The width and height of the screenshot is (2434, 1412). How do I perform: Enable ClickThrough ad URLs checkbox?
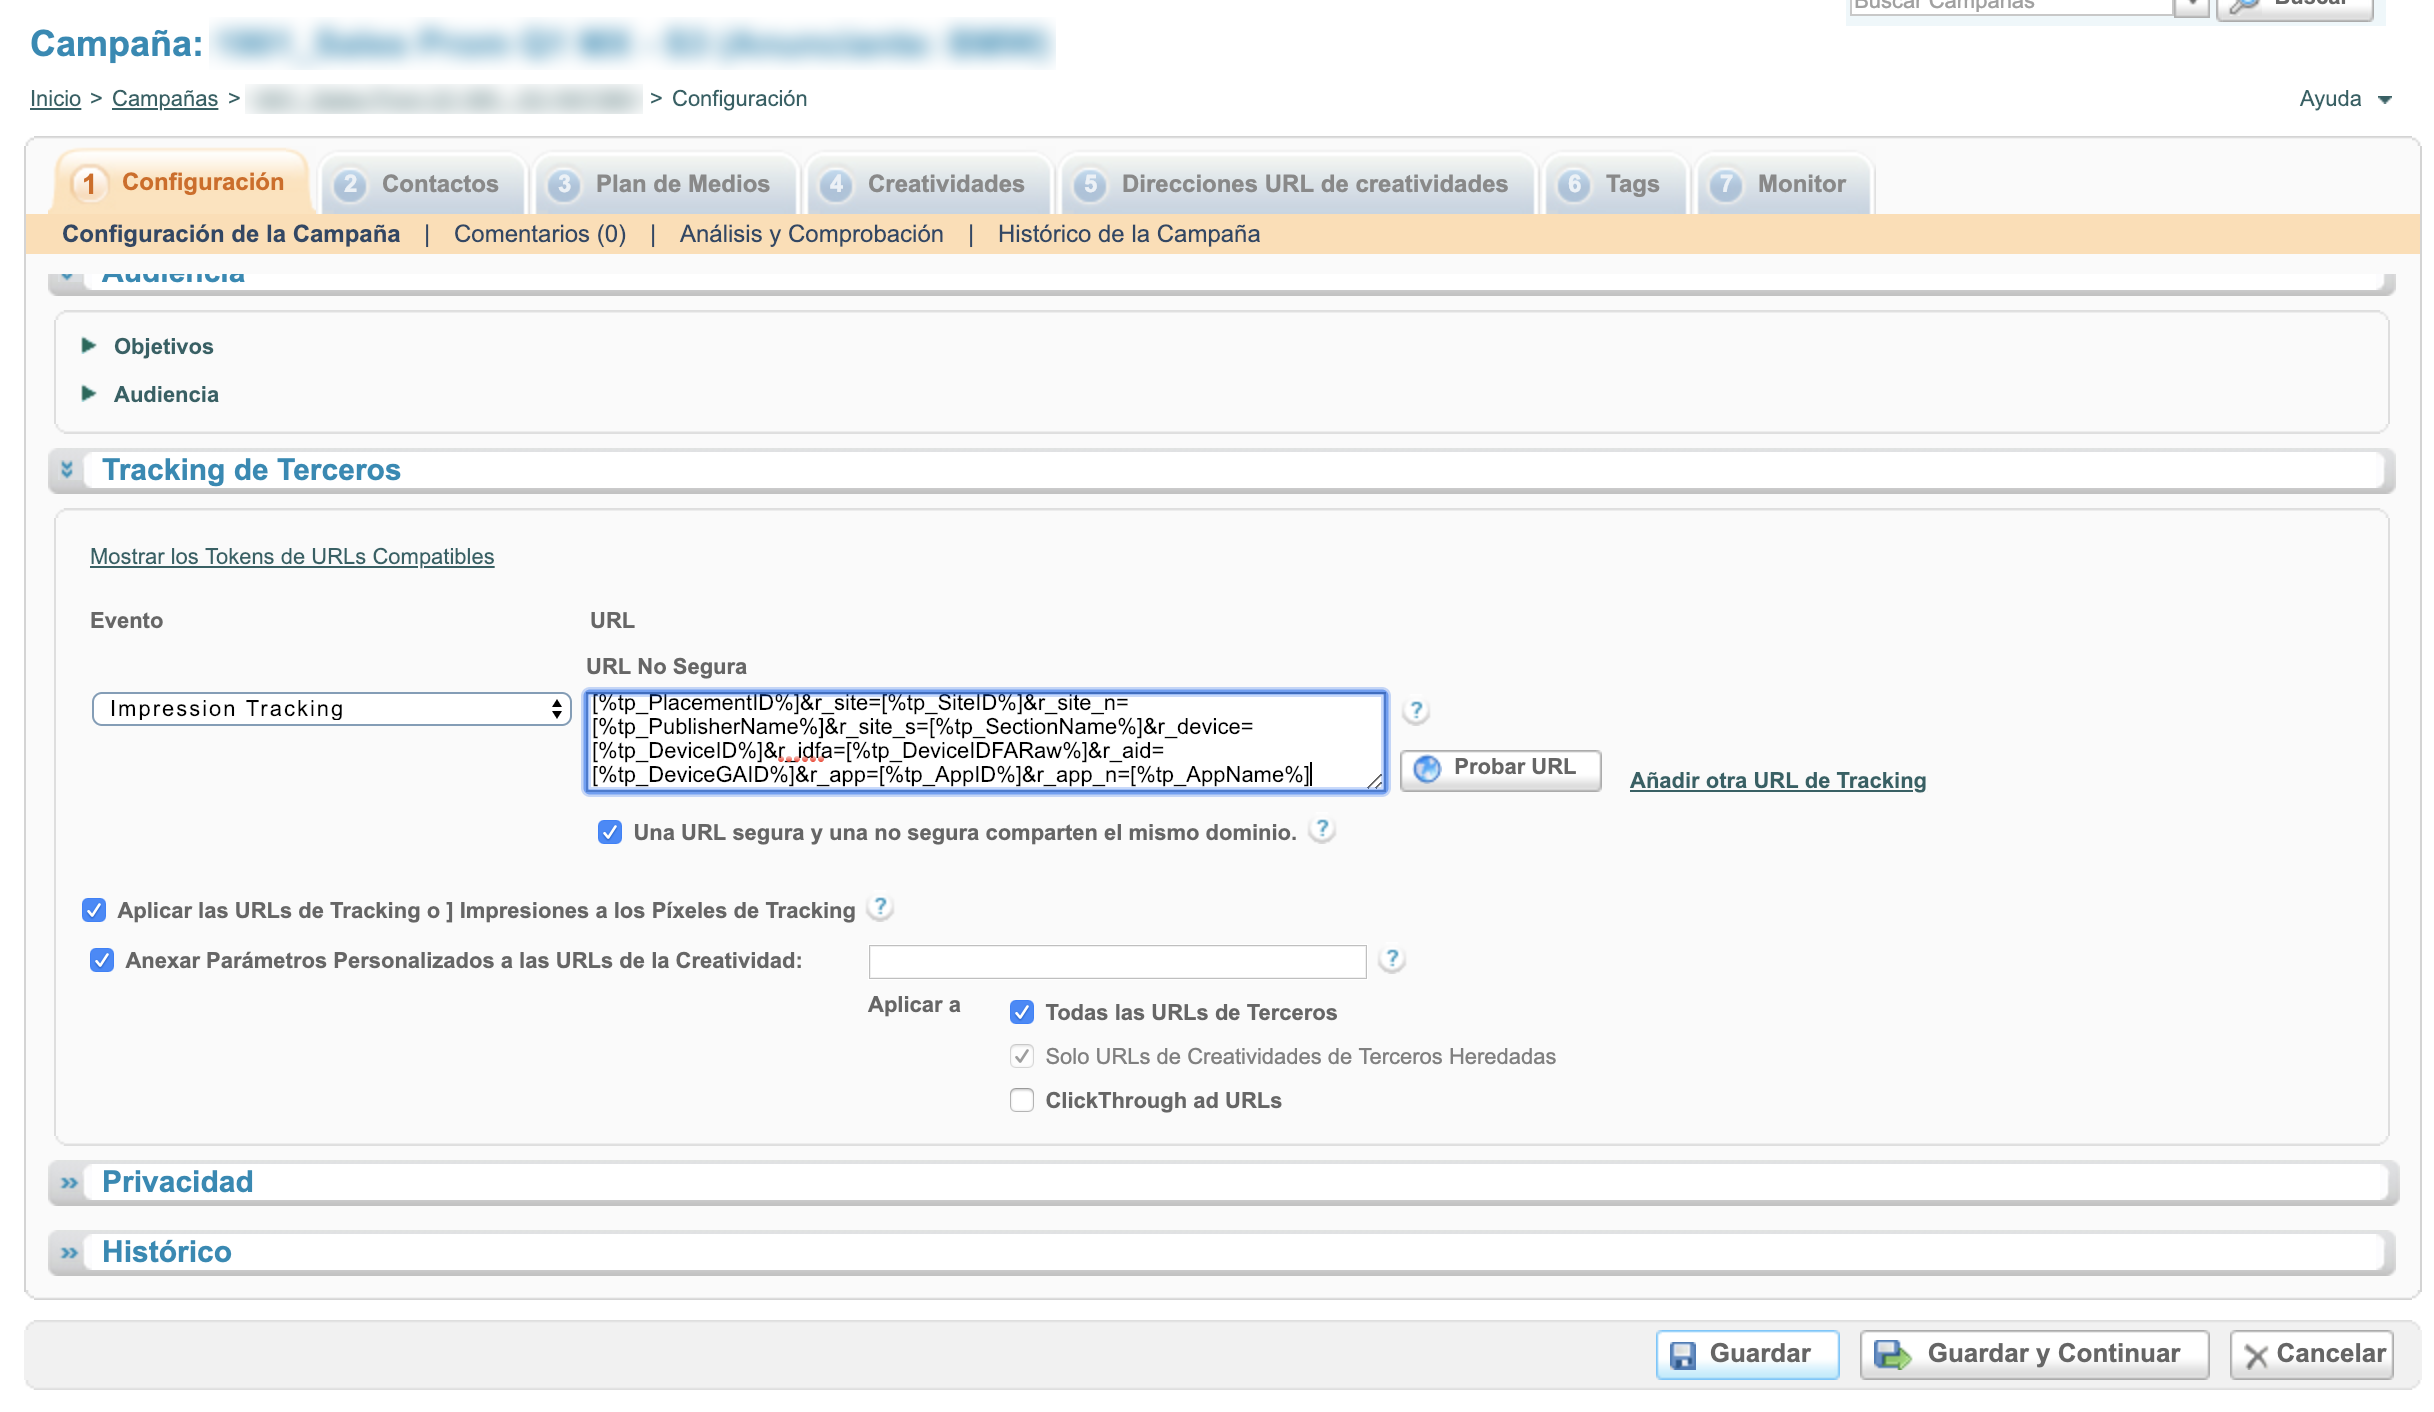[x=1022, y=1100]
